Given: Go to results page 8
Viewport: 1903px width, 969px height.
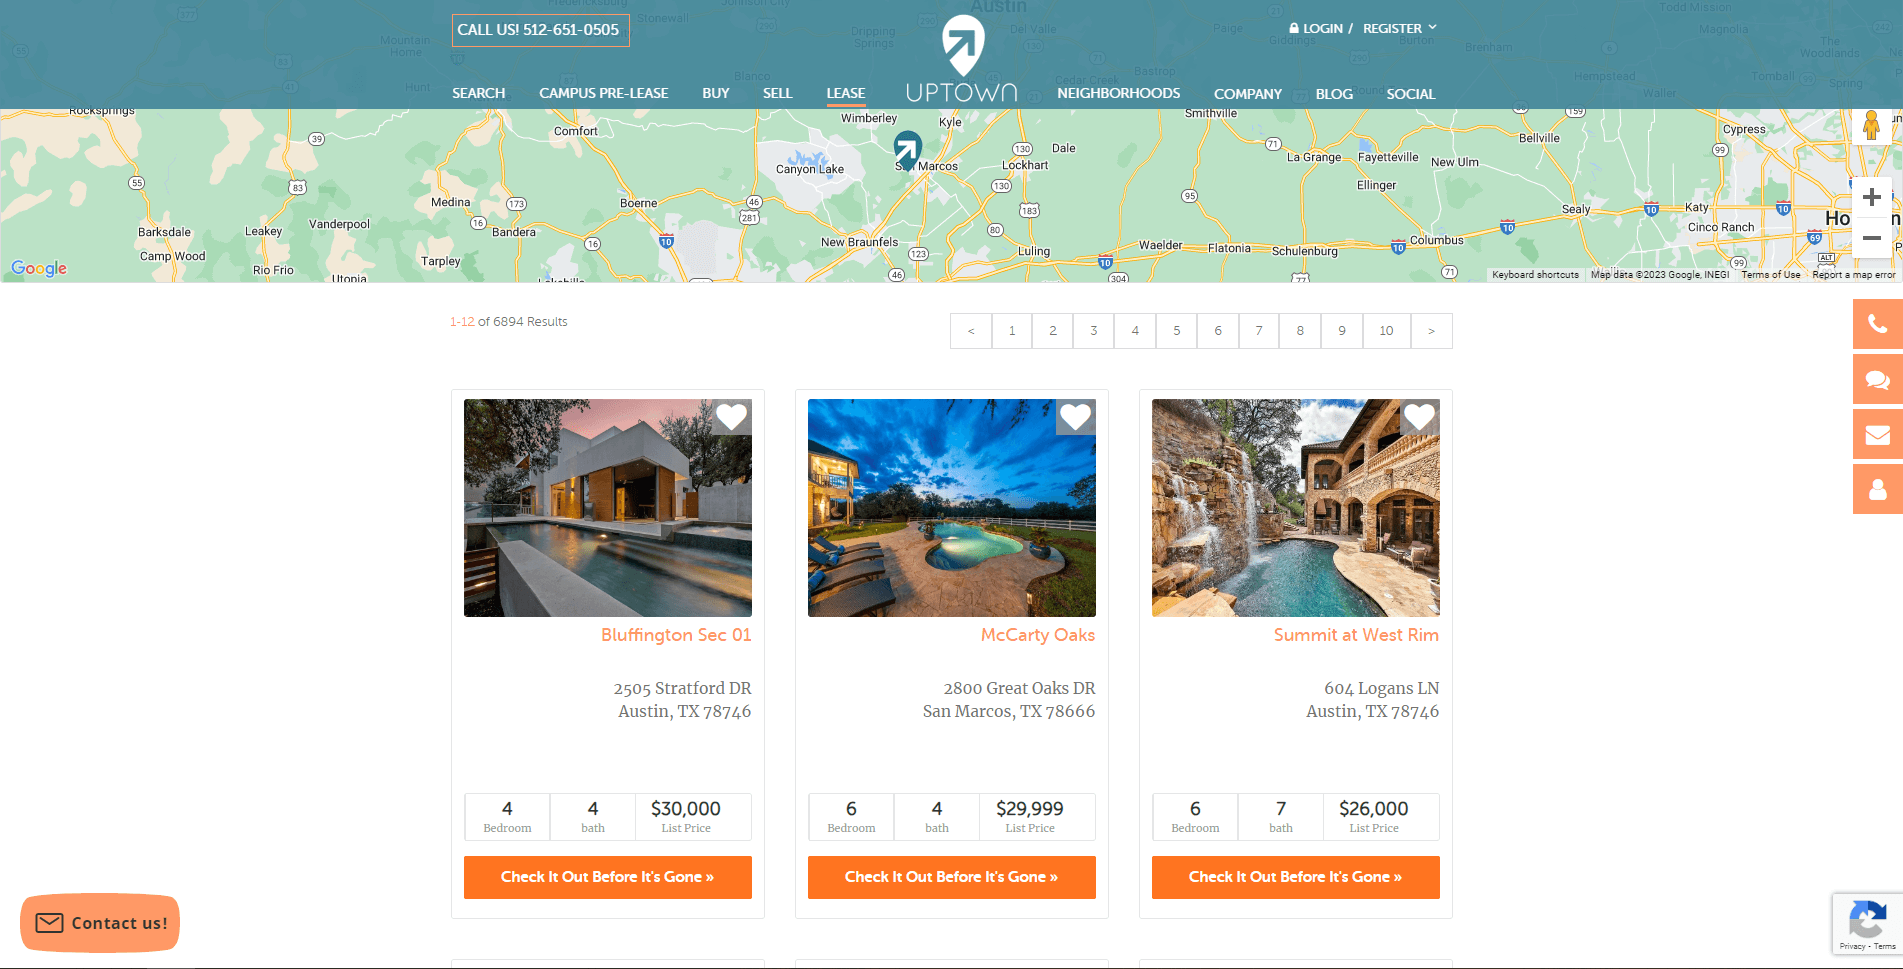Looking at the screenshot, I should tap(1300, 331).
